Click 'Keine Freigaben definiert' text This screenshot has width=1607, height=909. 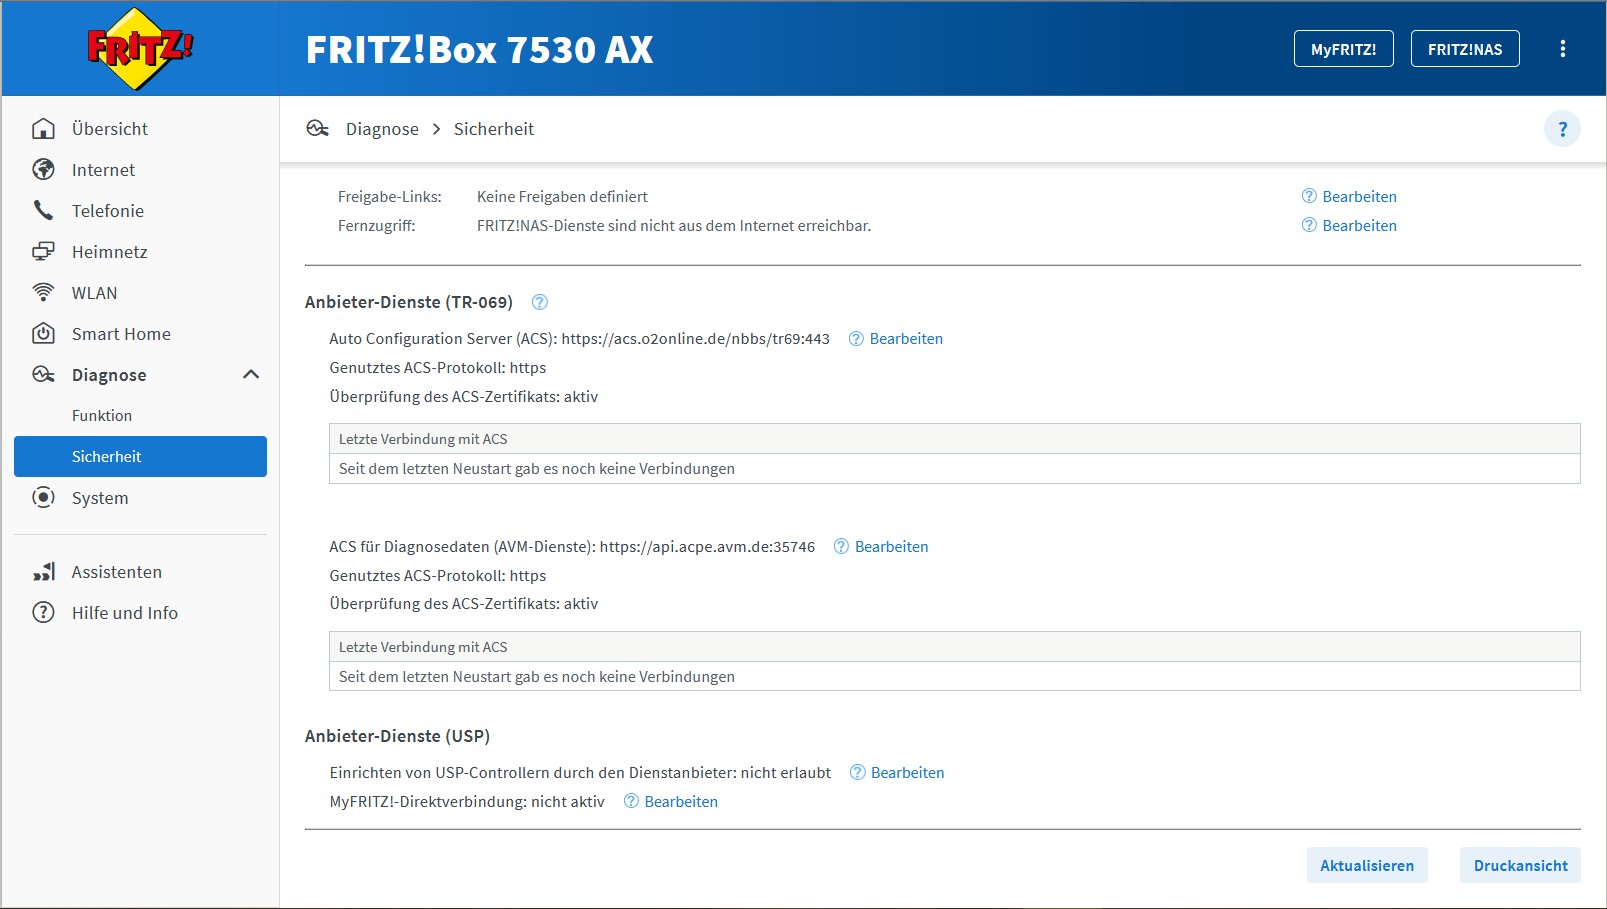[562, 197]
